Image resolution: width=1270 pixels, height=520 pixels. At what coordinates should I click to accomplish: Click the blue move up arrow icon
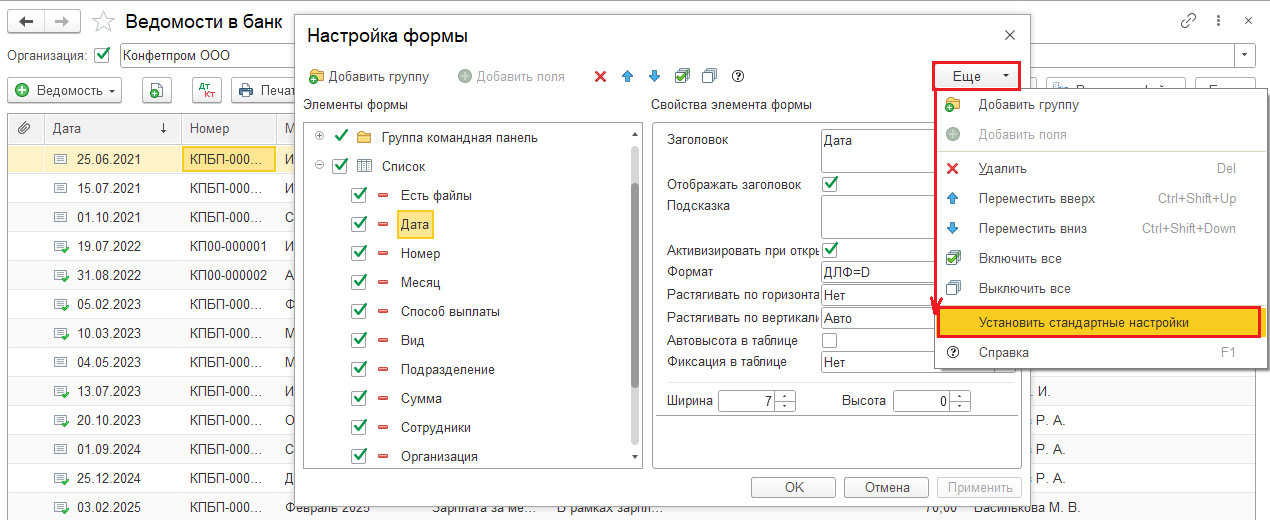(x=628, y=76)
